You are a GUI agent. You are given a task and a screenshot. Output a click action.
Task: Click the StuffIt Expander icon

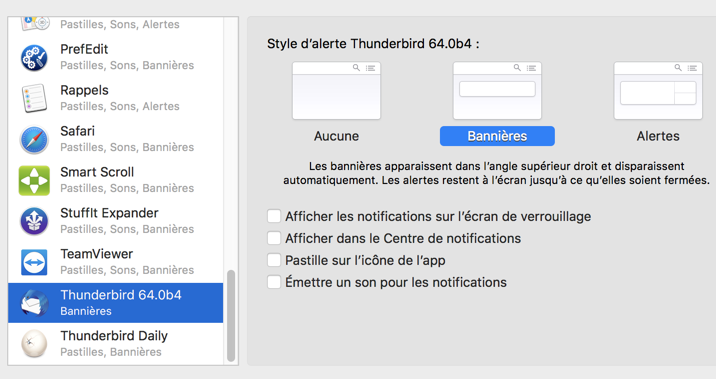click(x=34, y=221)
